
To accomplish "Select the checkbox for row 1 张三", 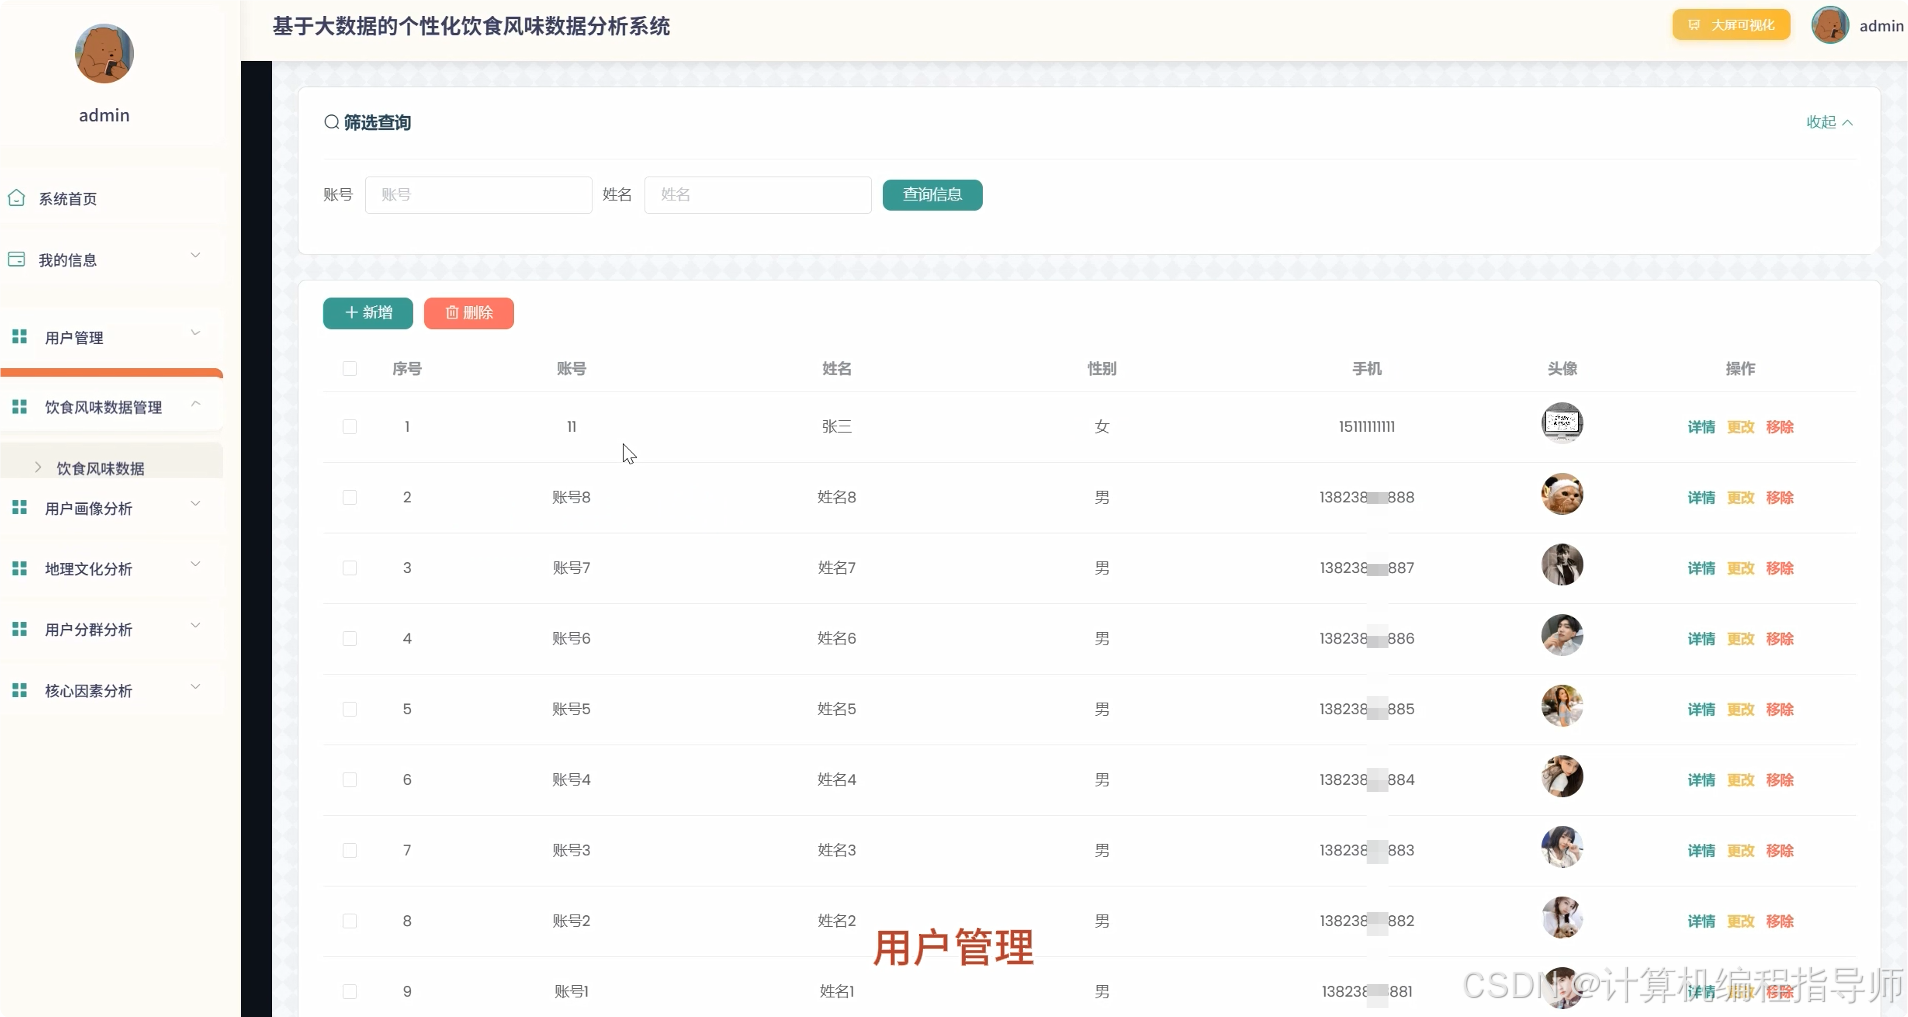I will point(348,427).
